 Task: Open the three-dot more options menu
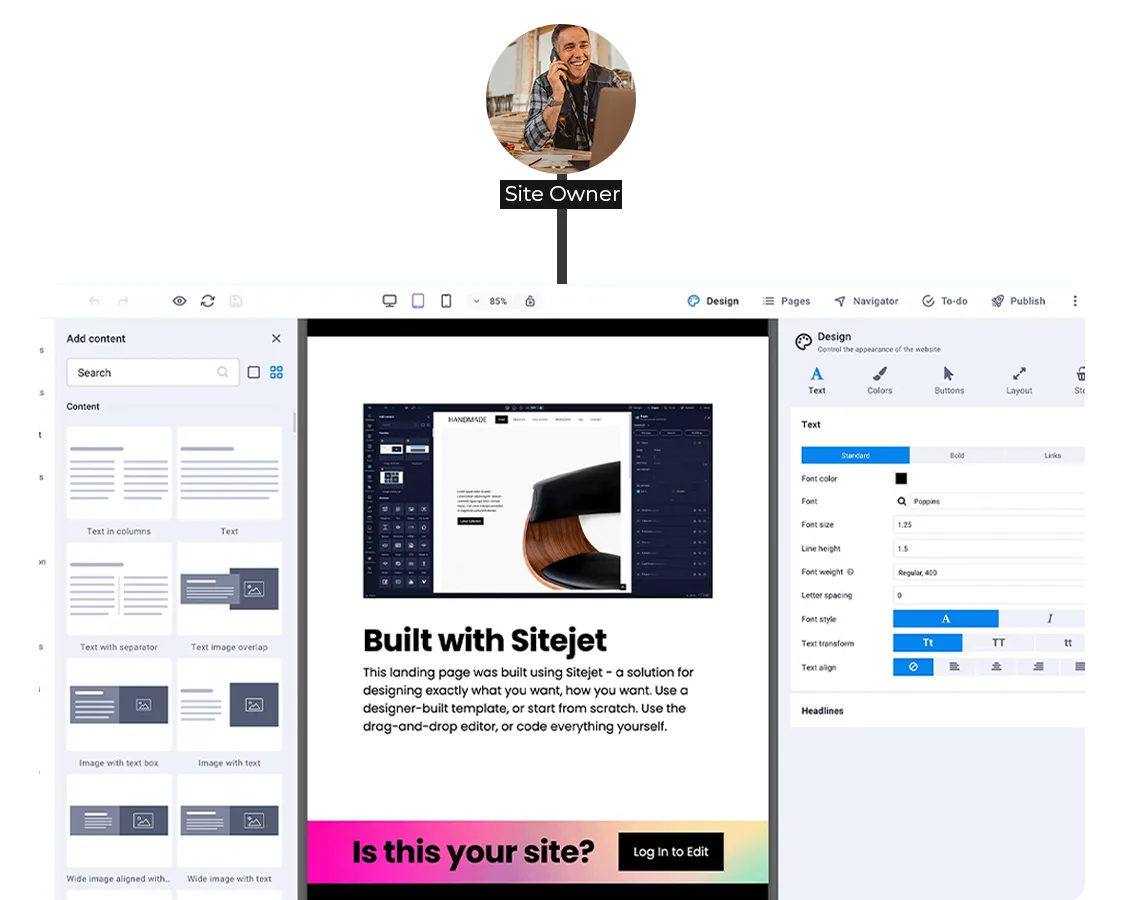(1075, 301)
